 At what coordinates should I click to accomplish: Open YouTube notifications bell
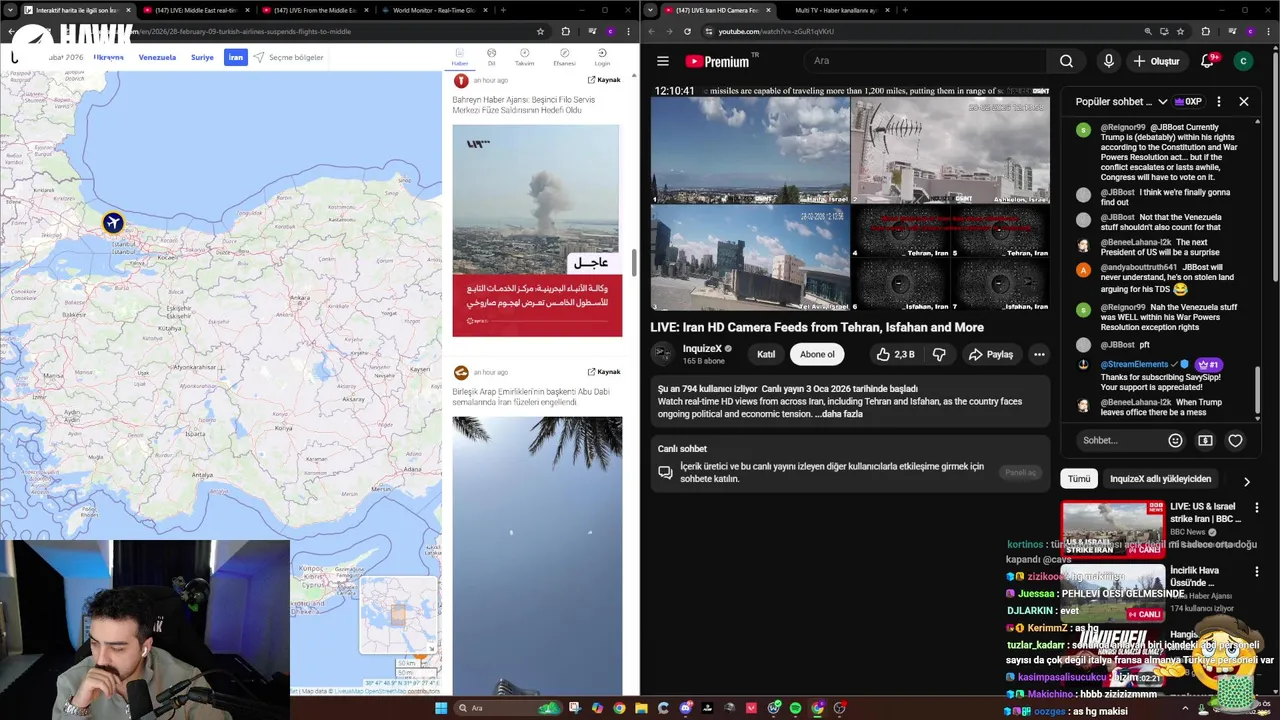coord(1206,61)
